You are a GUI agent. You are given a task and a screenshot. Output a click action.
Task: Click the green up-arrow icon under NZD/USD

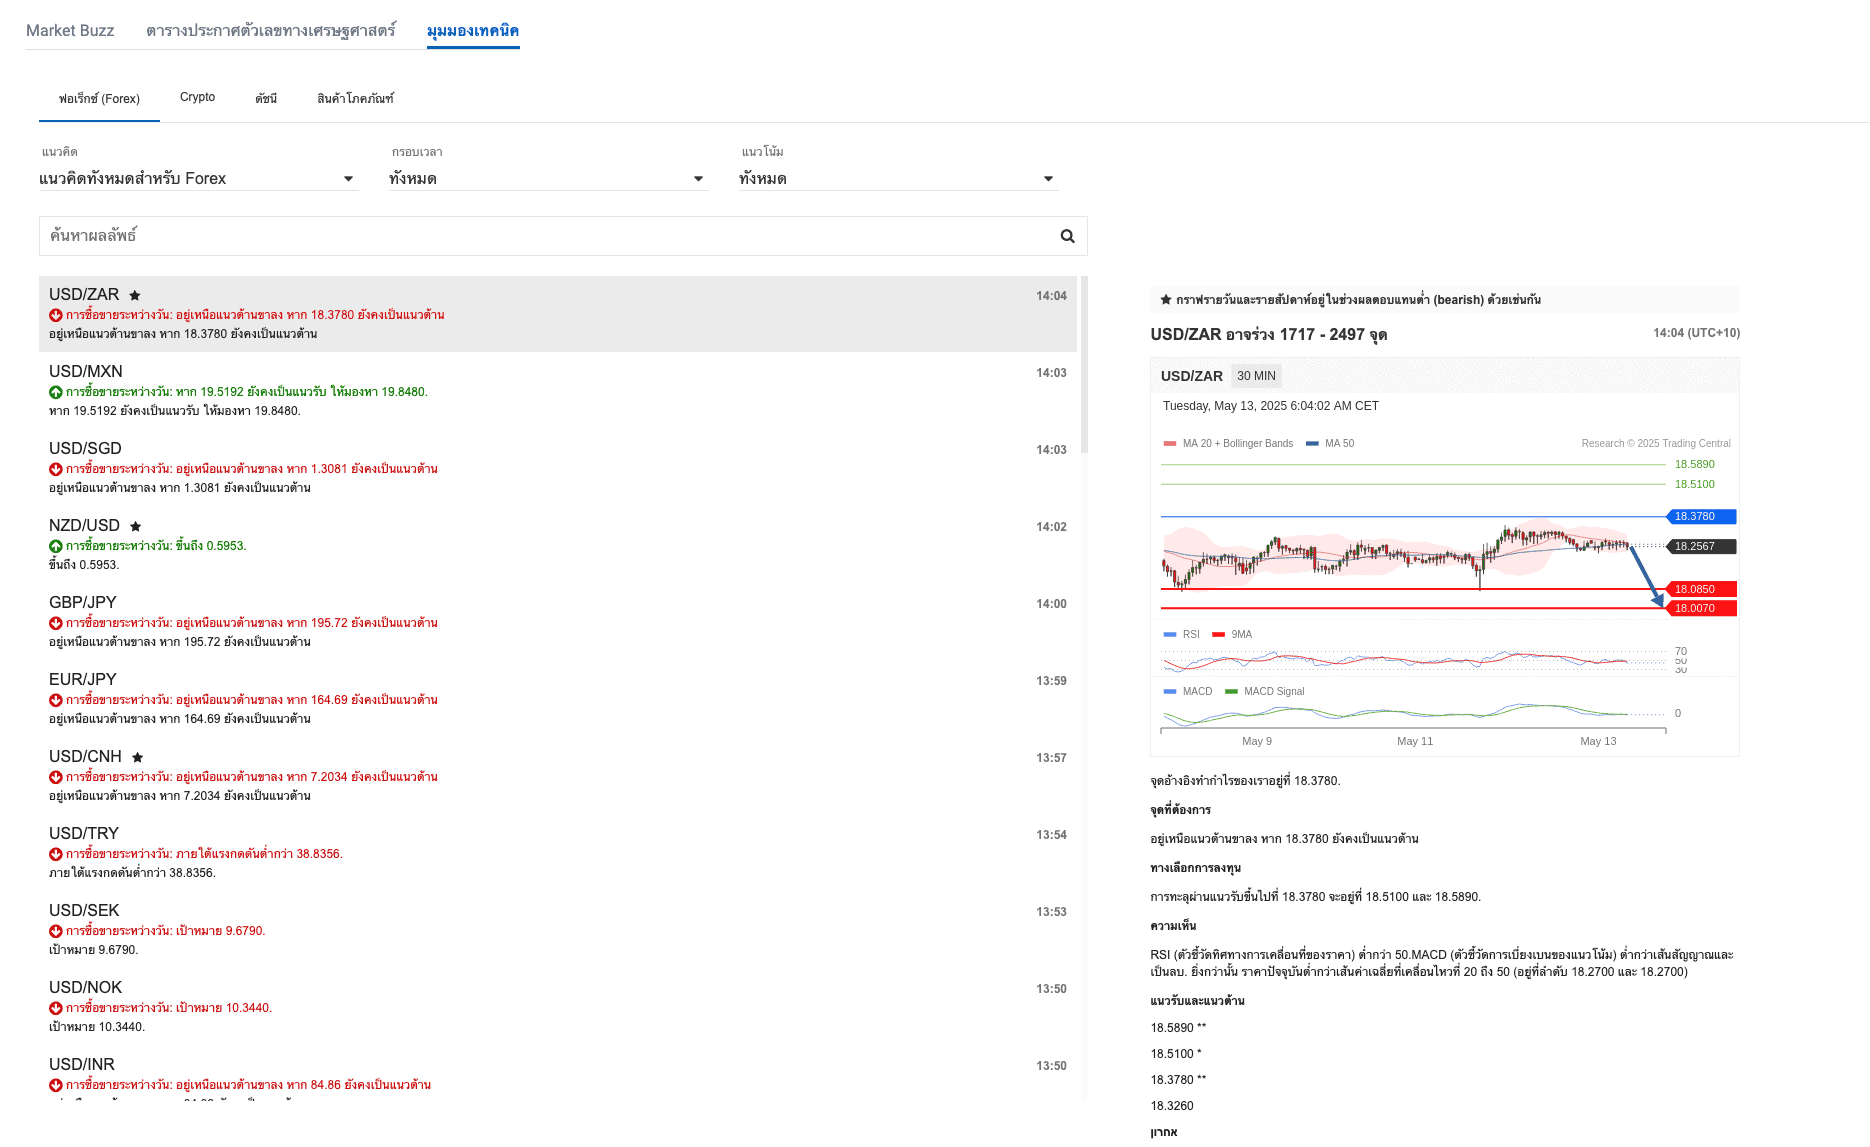click(56, 546)
